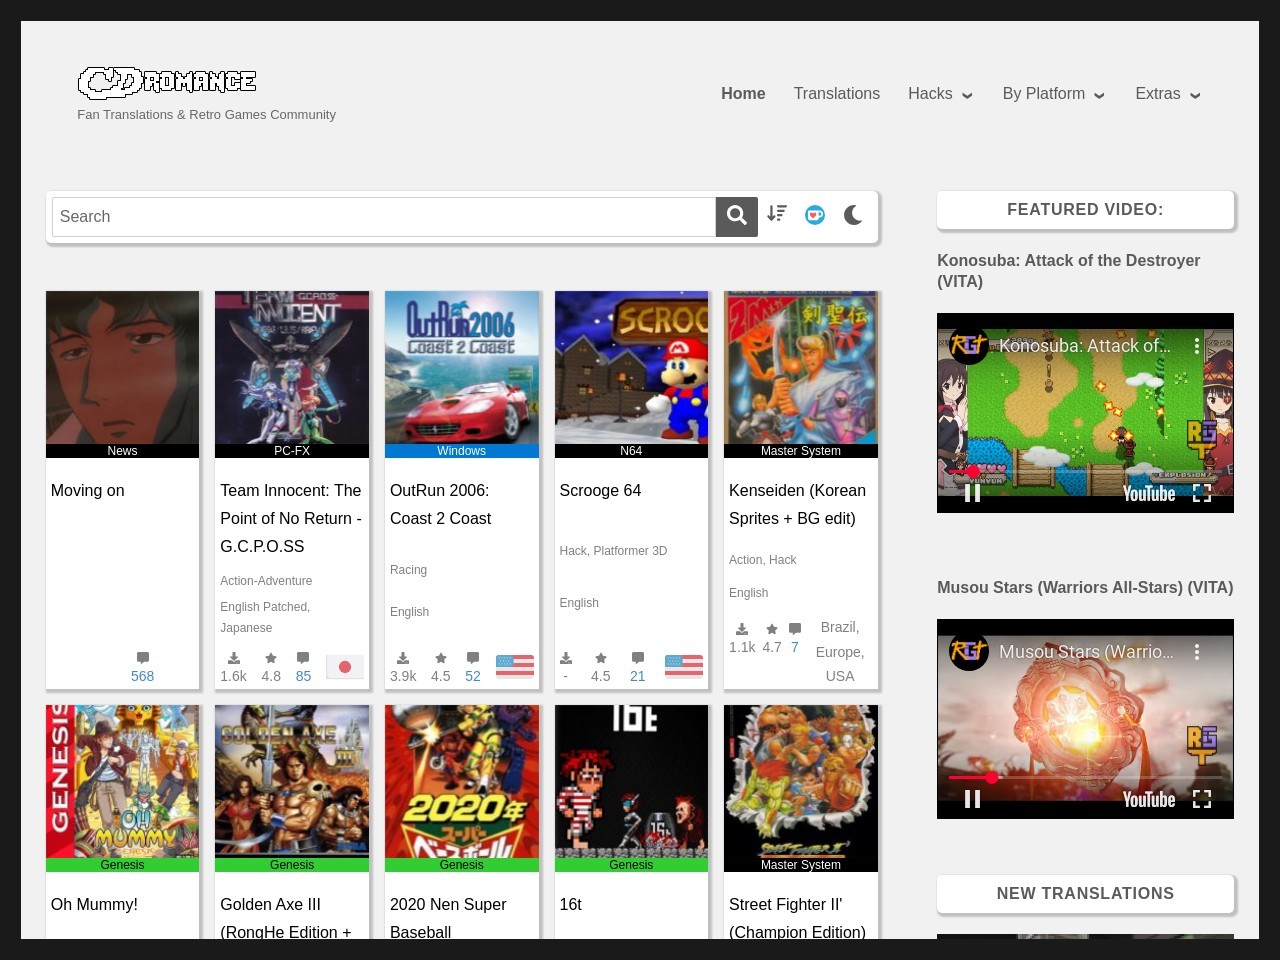Click download icon on Scrooge 64 card
This screenshot has width=1280, height=960.
pos(566,658)
